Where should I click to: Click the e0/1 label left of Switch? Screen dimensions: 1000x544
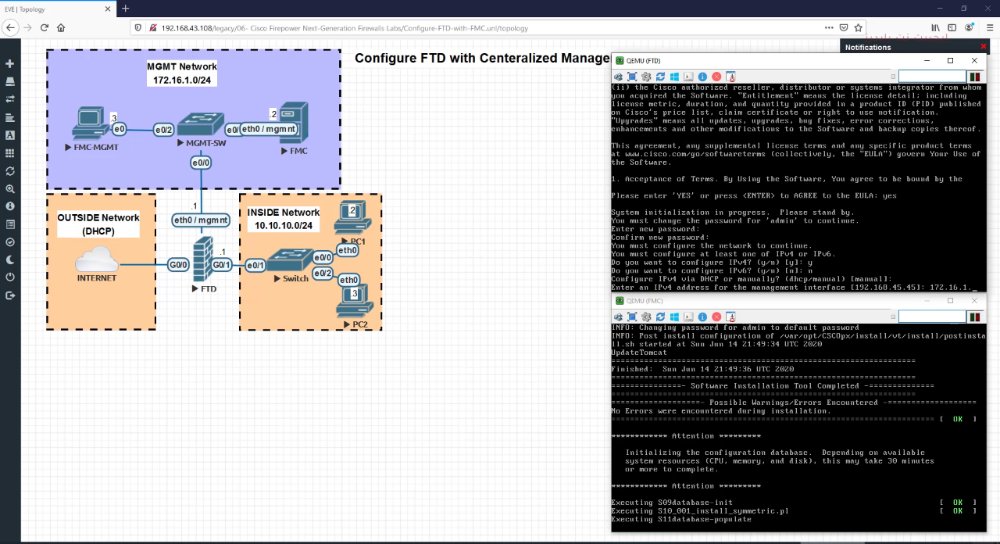pyautogui.click(x=255, y=265)
